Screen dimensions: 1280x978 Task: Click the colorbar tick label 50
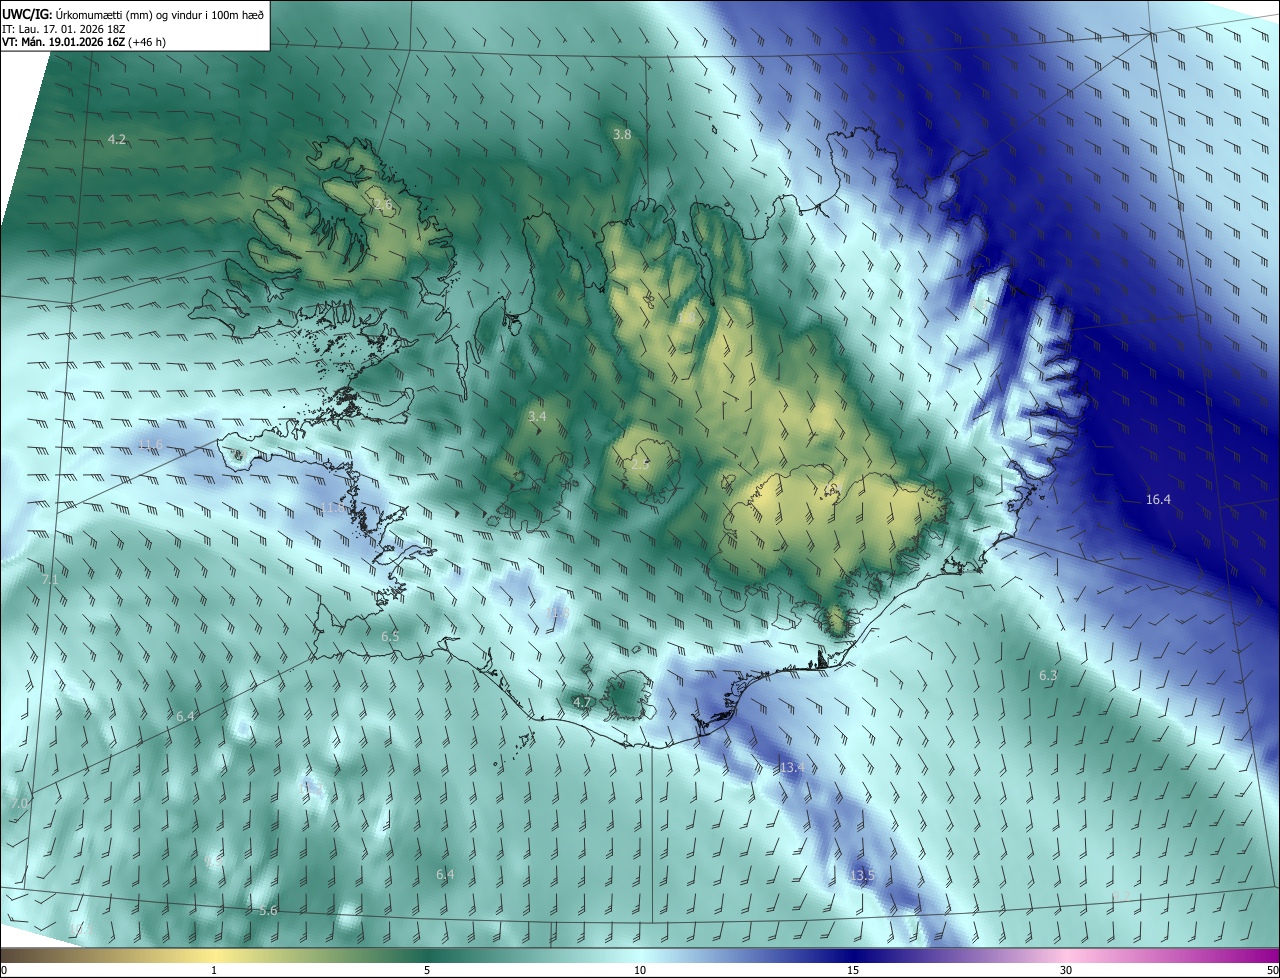point(1271,970)
